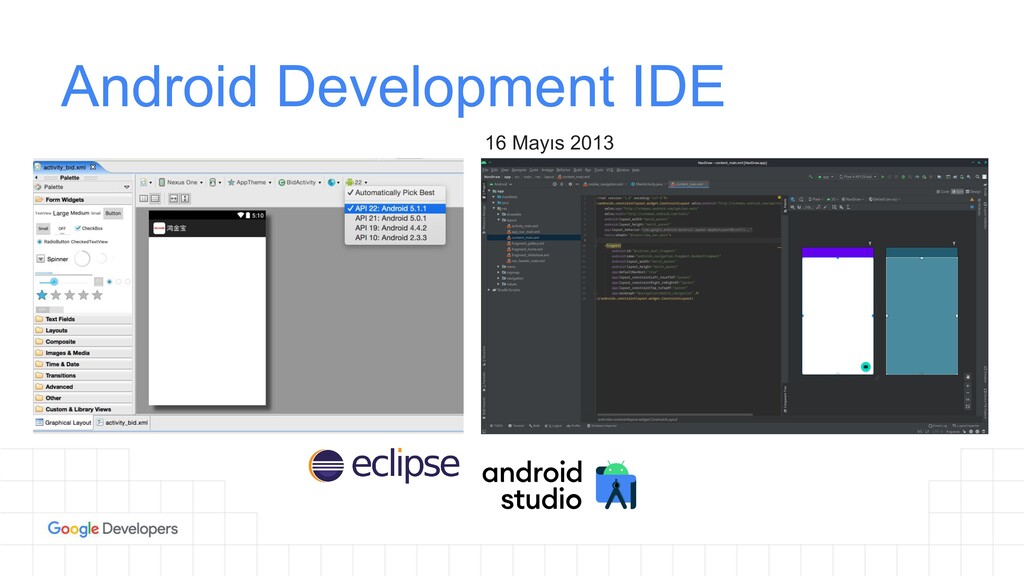Click the search magnifier icon in Android Studio
This screenshot has width=1024, height=576.
[978, 176]
